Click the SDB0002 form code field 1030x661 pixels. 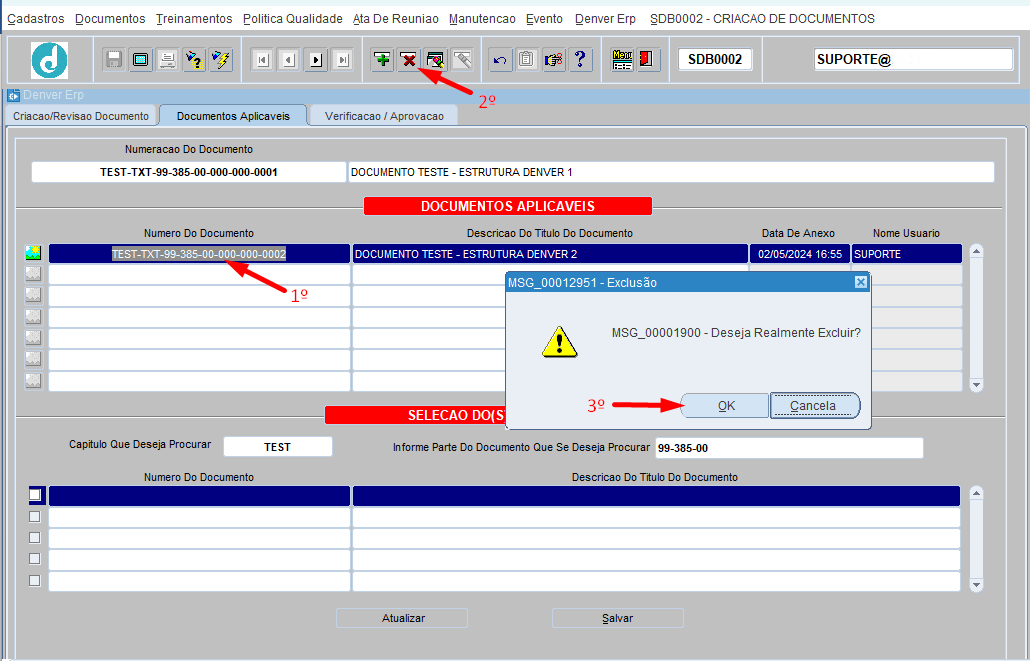[715, 60]
